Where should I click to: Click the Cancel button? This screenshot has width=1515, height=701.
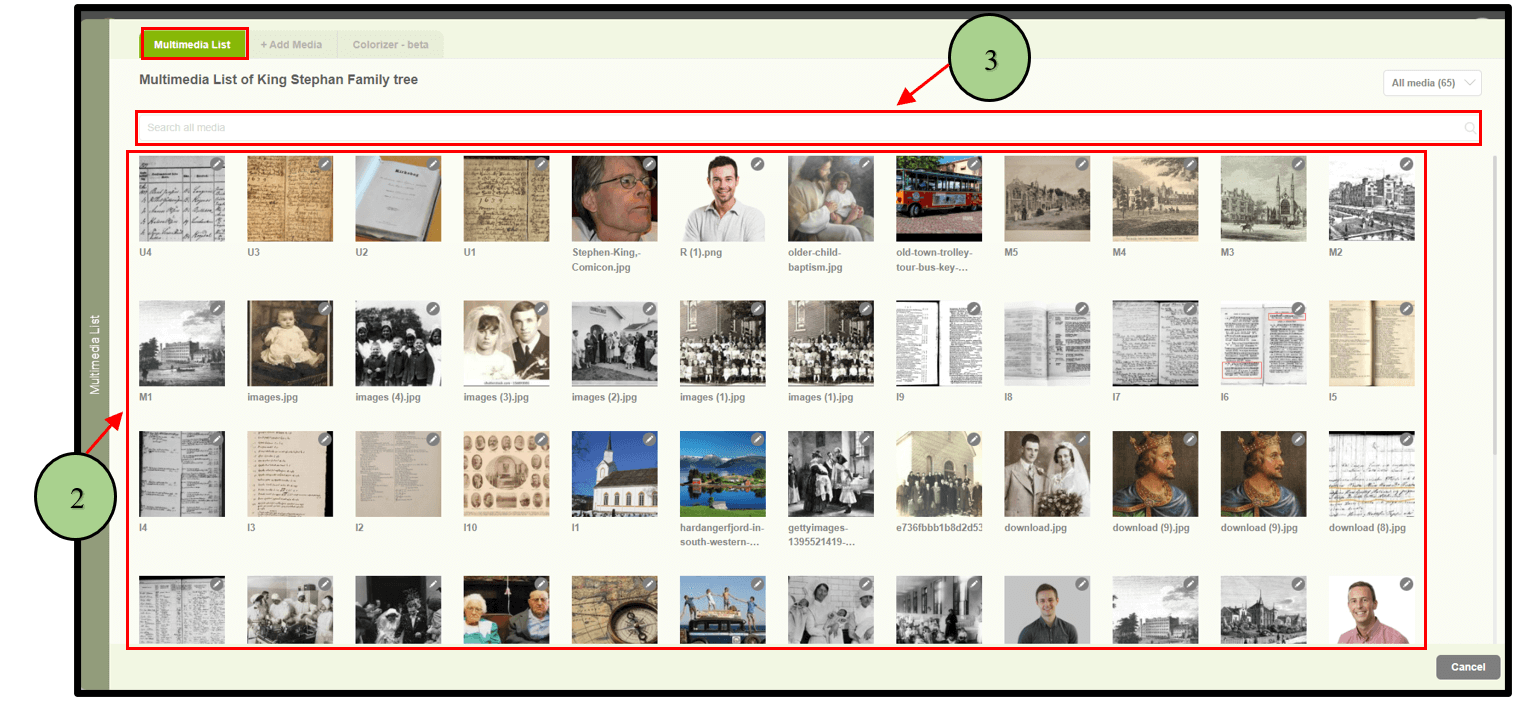pos(1467,667)
